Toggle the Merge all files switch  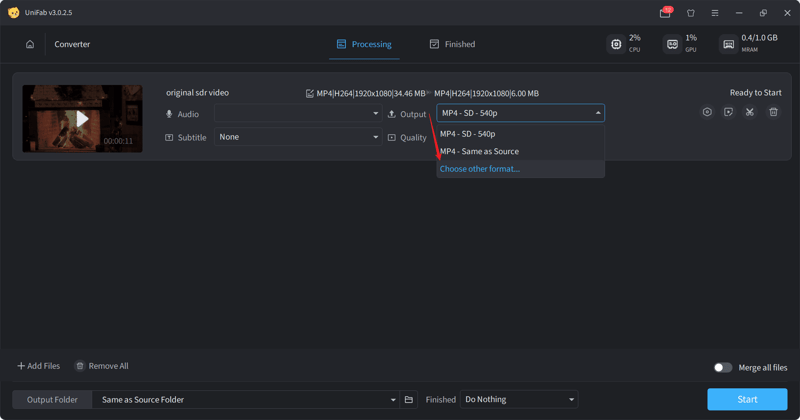722,368
